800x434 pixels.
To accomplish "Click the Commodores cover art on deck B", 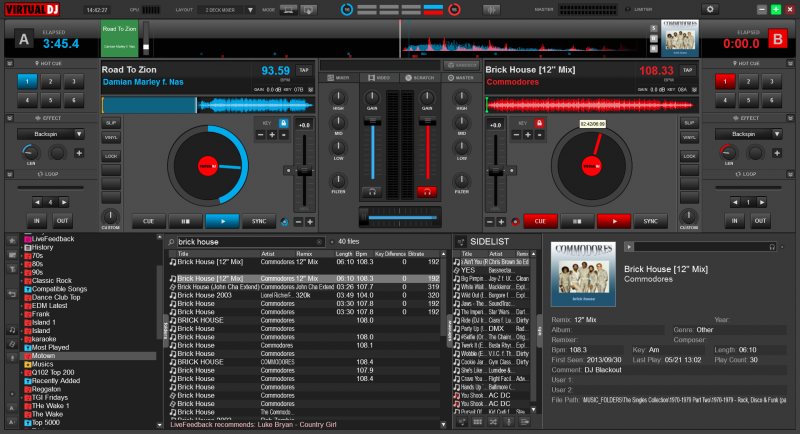I will coord(680,38).
